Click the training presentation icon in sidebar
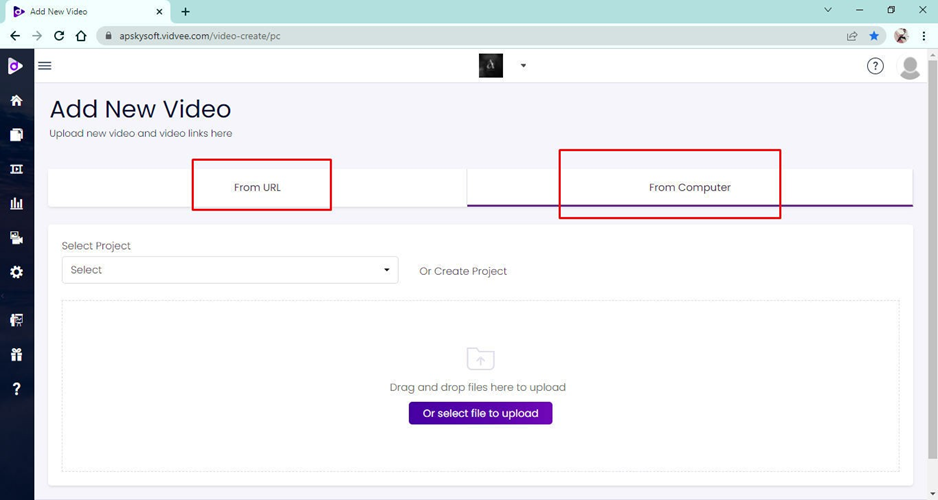 pyautogui.click(x=16, y=320)
